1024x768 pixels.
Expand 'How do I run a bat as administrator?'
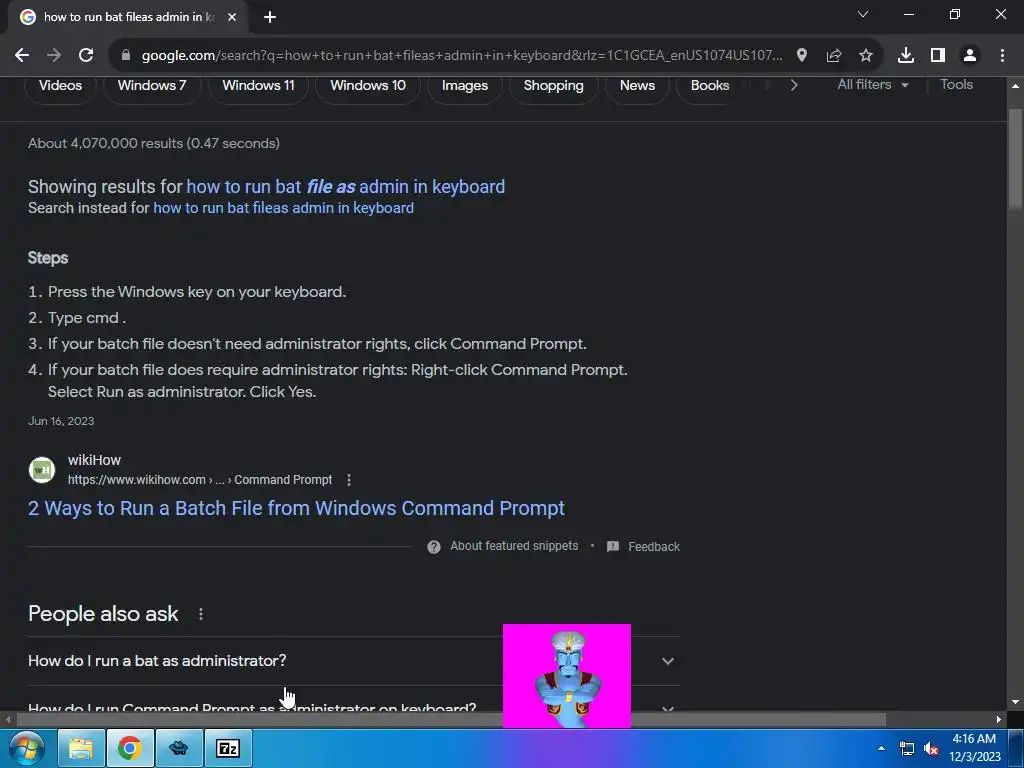(x=354, y=661)
